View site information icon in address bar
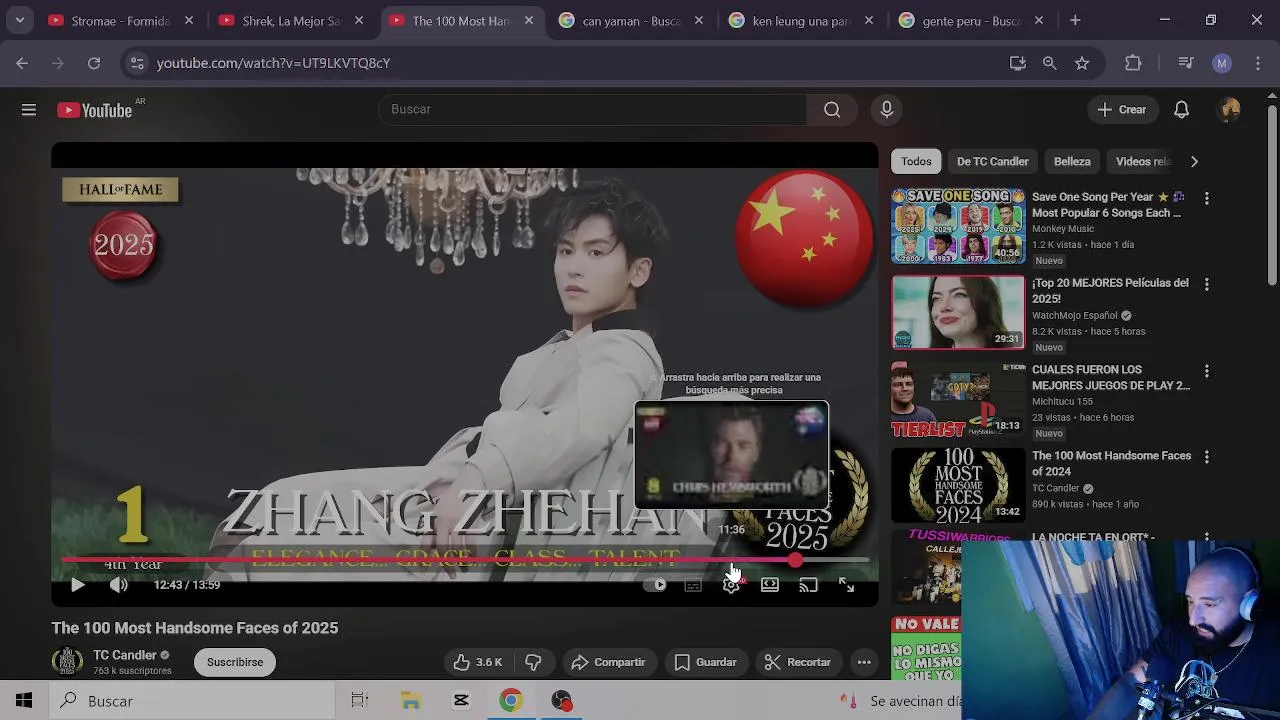 pos(137,63)
